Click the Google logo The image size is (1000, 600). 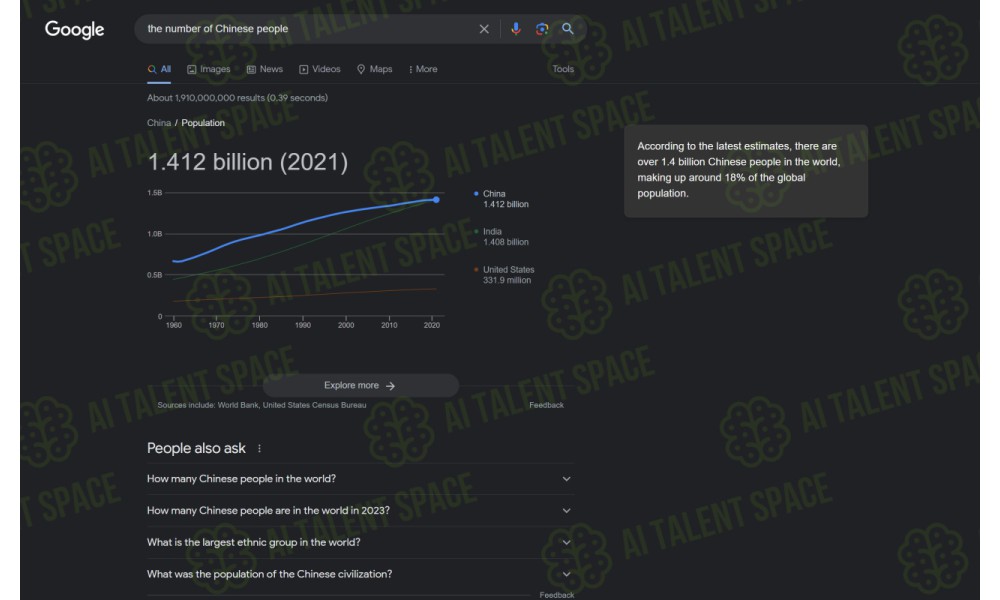pyautogui.click(x=74, y=29)
